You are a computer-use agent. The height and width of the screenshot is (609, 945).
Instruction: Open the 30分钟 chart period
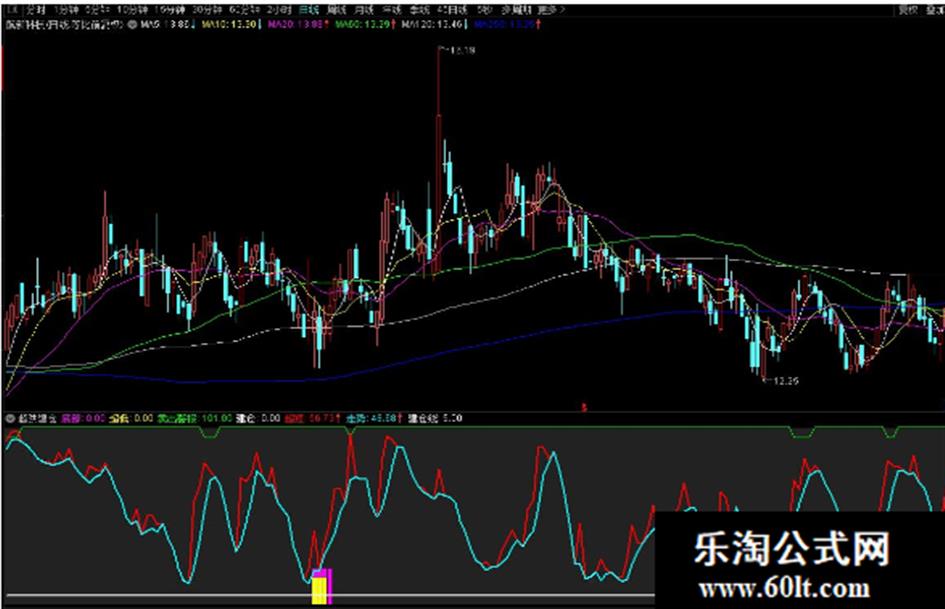coord(207,10)
